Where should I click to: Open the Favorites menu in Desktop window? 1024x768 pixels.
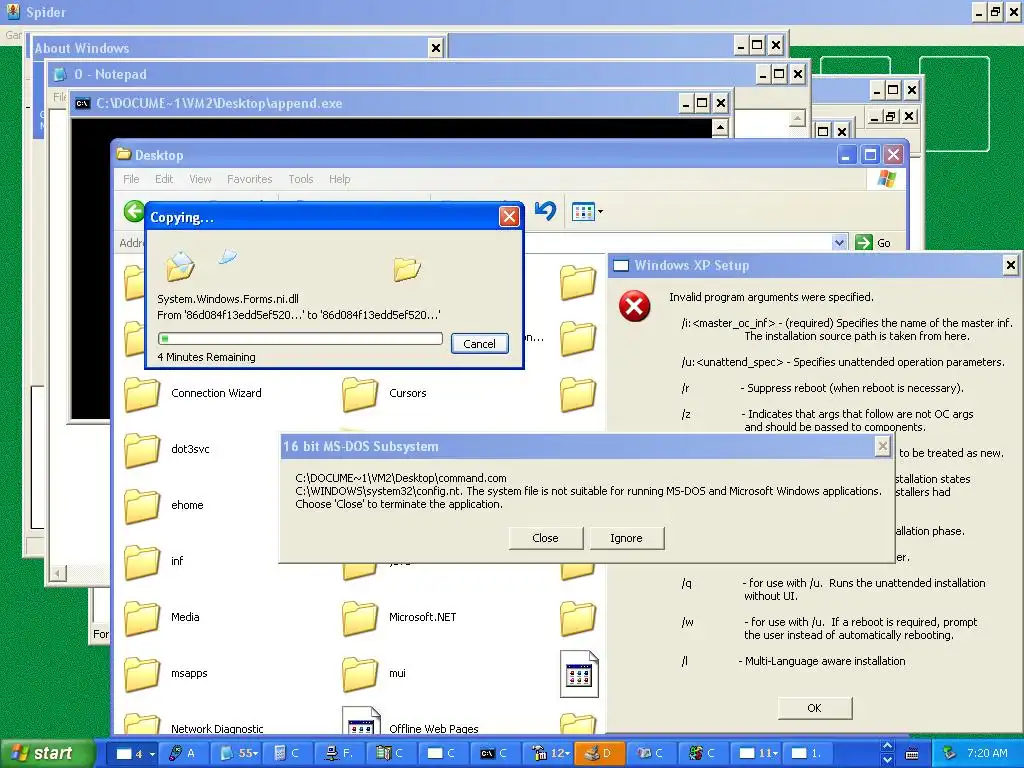point(249,179)
